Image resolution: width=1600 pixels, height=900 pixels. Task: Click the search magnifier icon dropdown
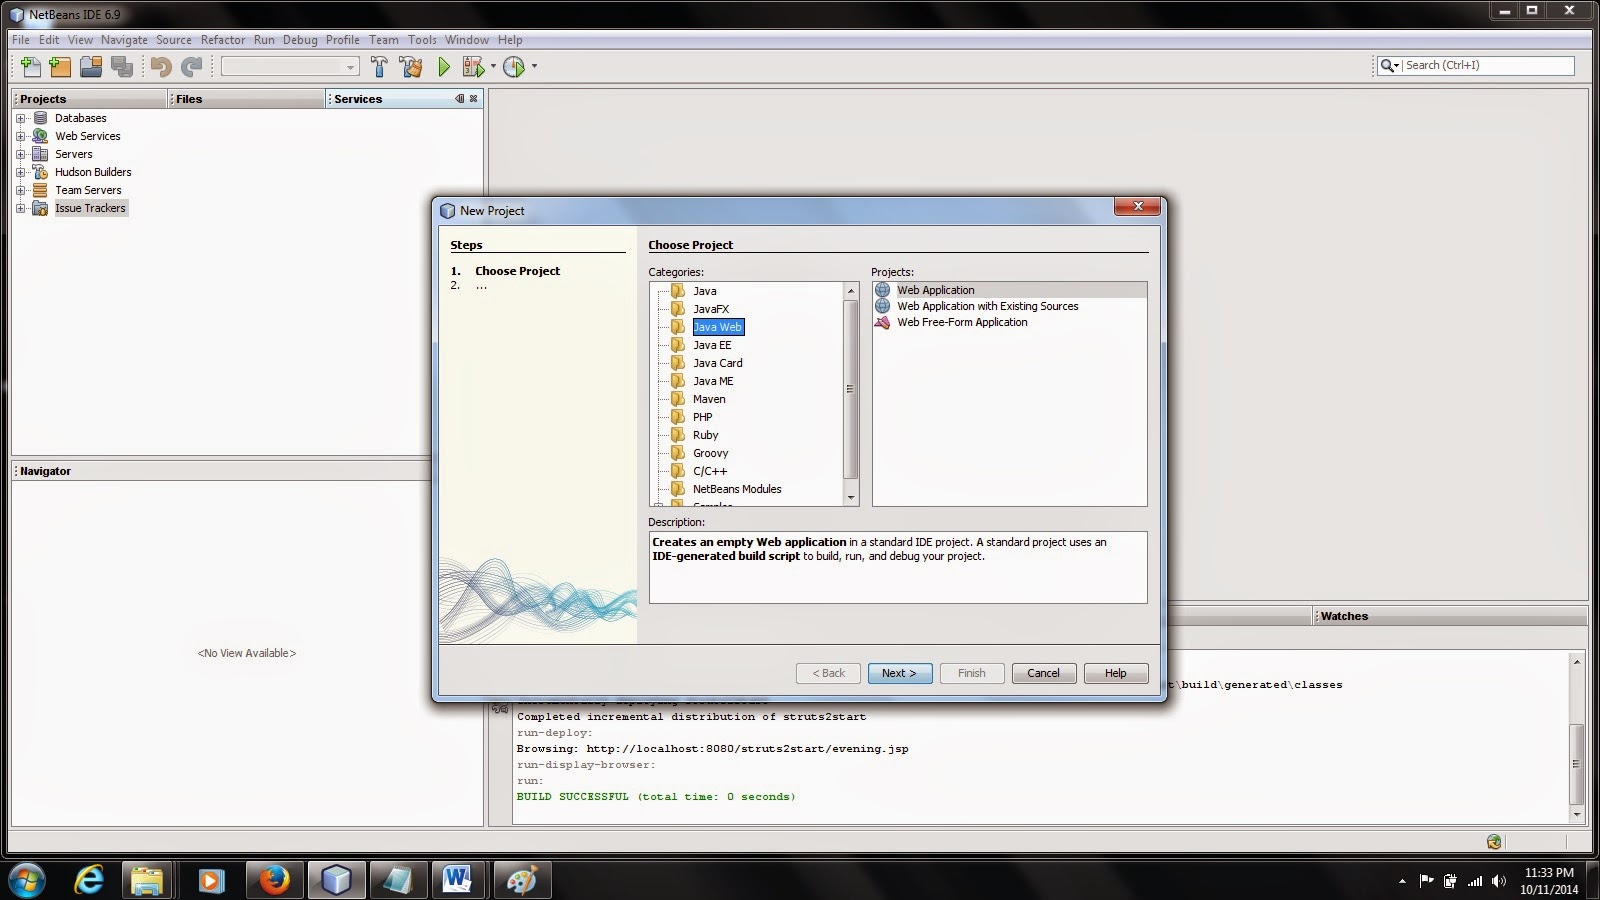tap(1389, 66)
